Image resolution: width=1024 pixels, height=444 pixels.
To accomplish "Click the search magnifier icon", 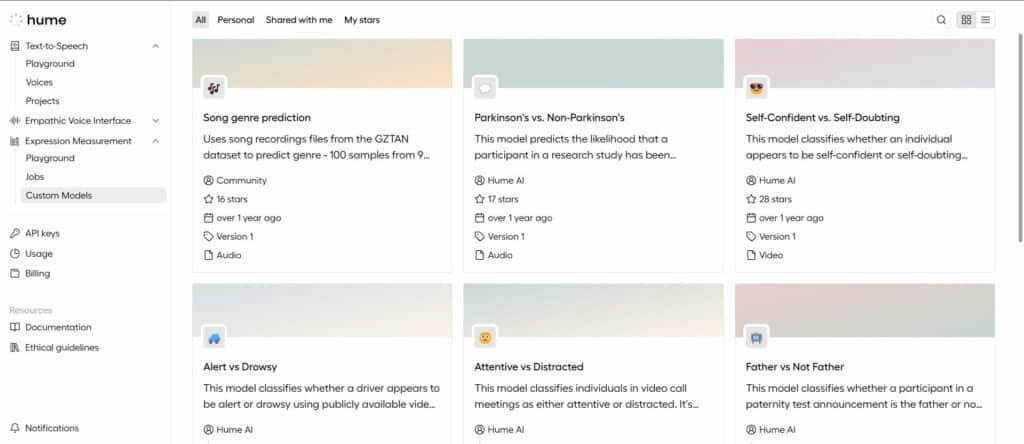I will pos(941,20).
